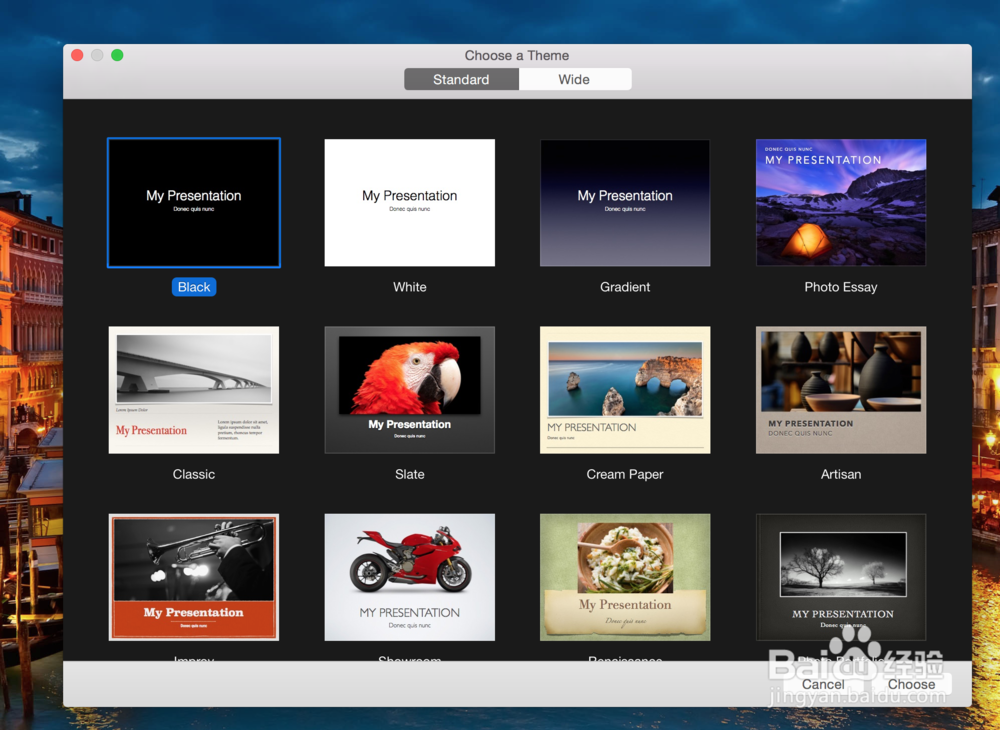This screenshot has height=730, width=1000.
Task: Select the Classic theme with bridge photo
Action: 194,390
